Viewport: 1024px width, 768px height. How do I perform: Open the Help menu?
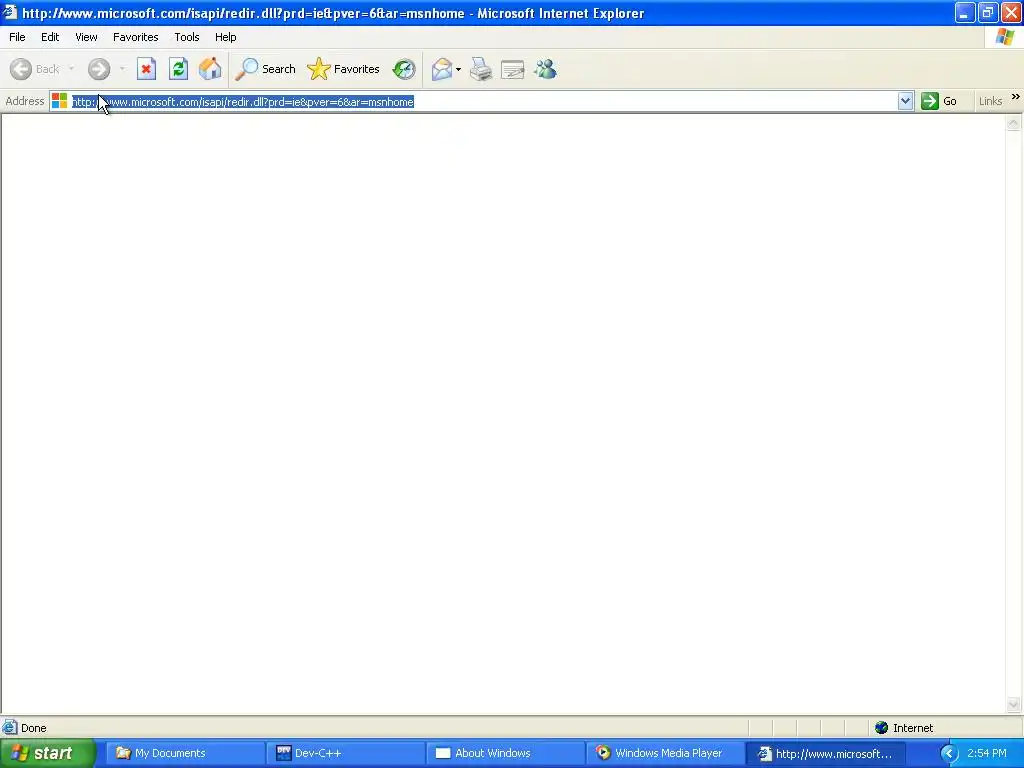225,37
